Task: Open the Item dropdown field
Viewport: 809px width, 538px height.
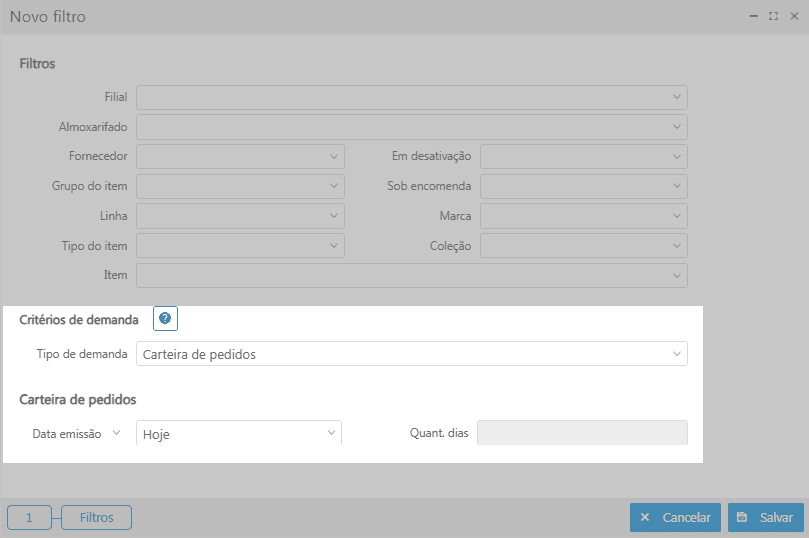Action: [411, 275]
